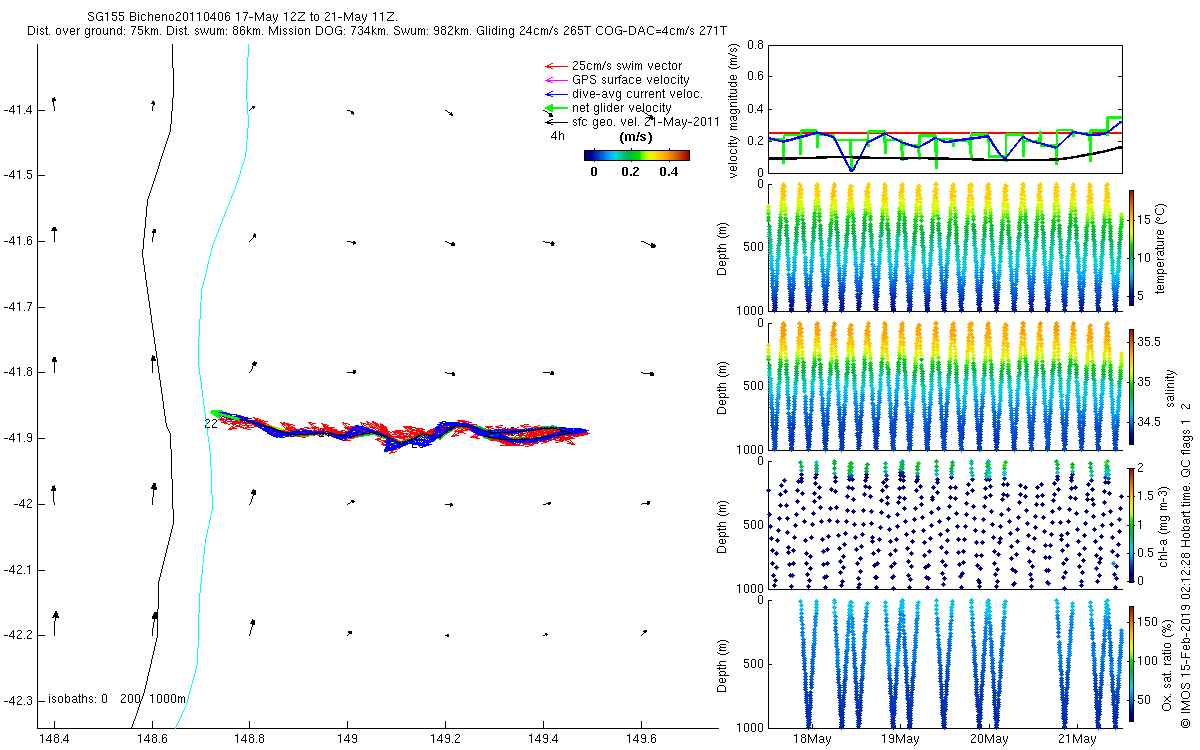Click the chl-a depth profile panel

[x=944, y=524]
